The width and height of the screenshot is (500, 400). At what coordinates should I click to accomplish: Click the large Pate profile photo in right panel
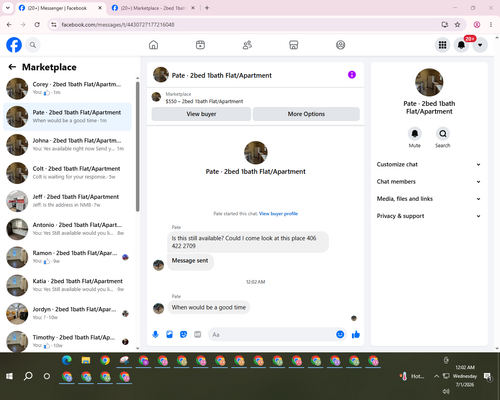click(429, 82)
